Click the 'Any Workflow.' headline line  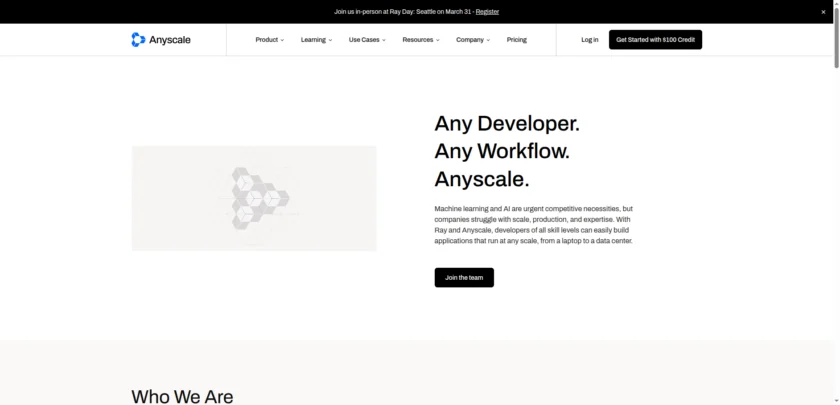tap(502, 151)
